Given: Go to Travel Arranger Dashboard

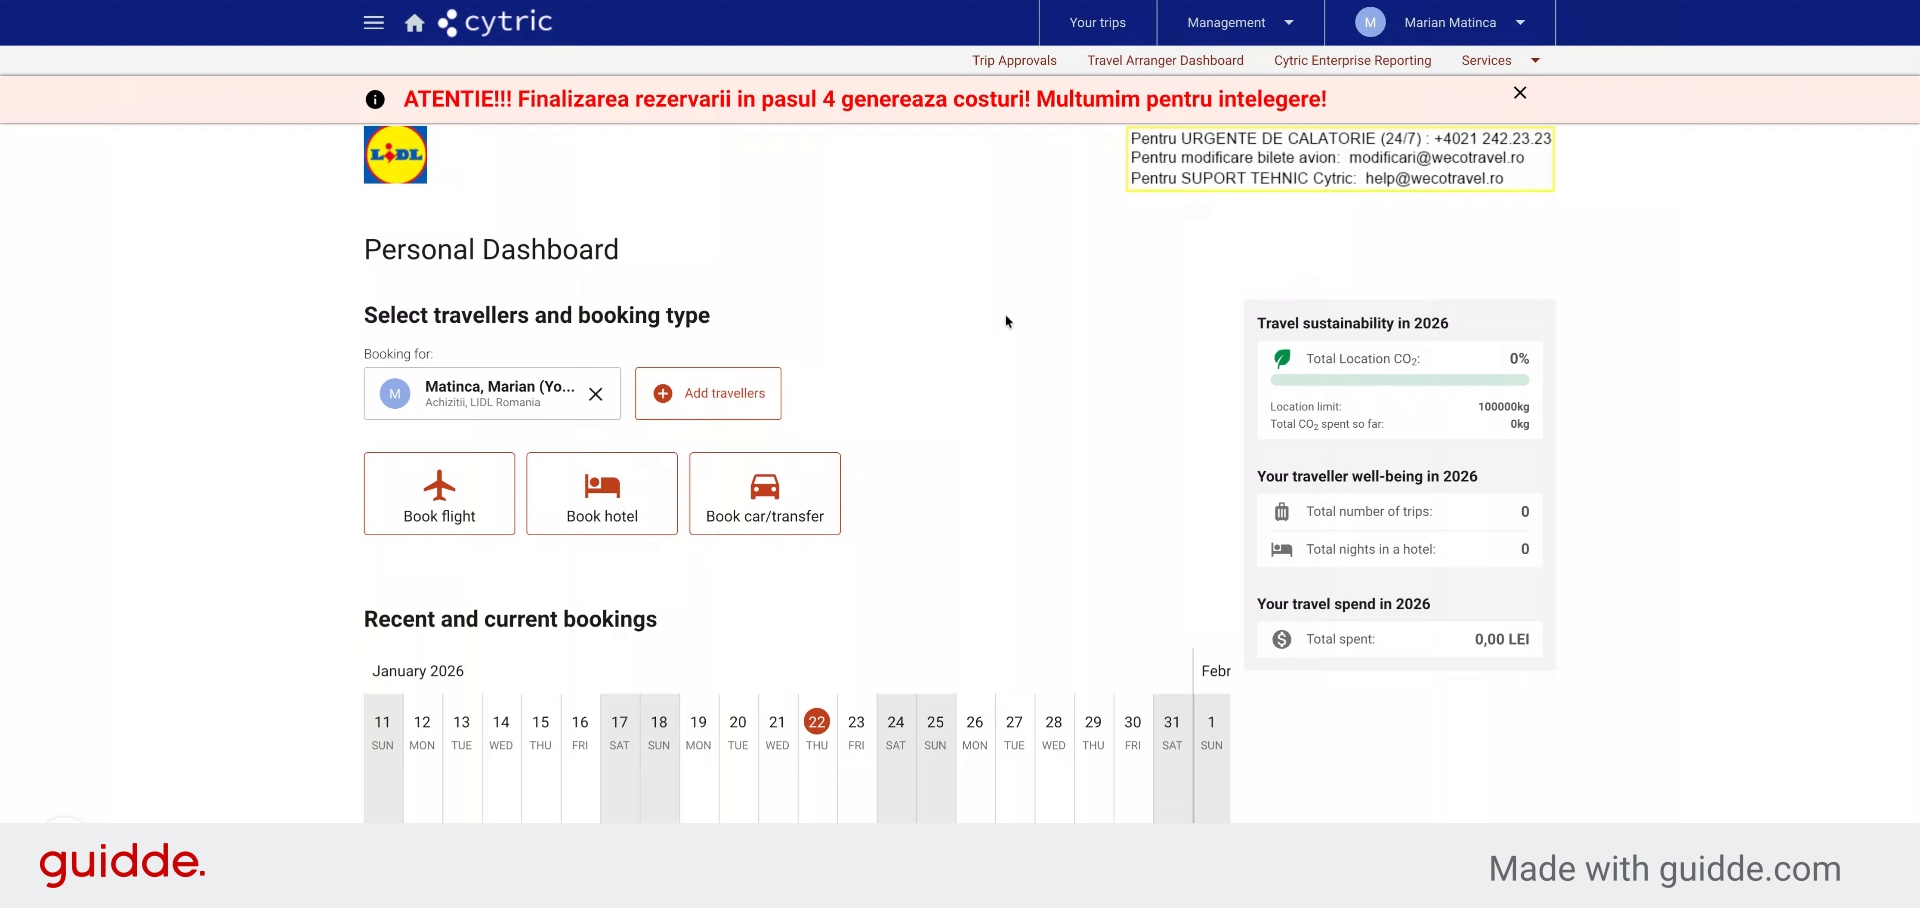Looking at the screenshot, I should (1165, 60).
